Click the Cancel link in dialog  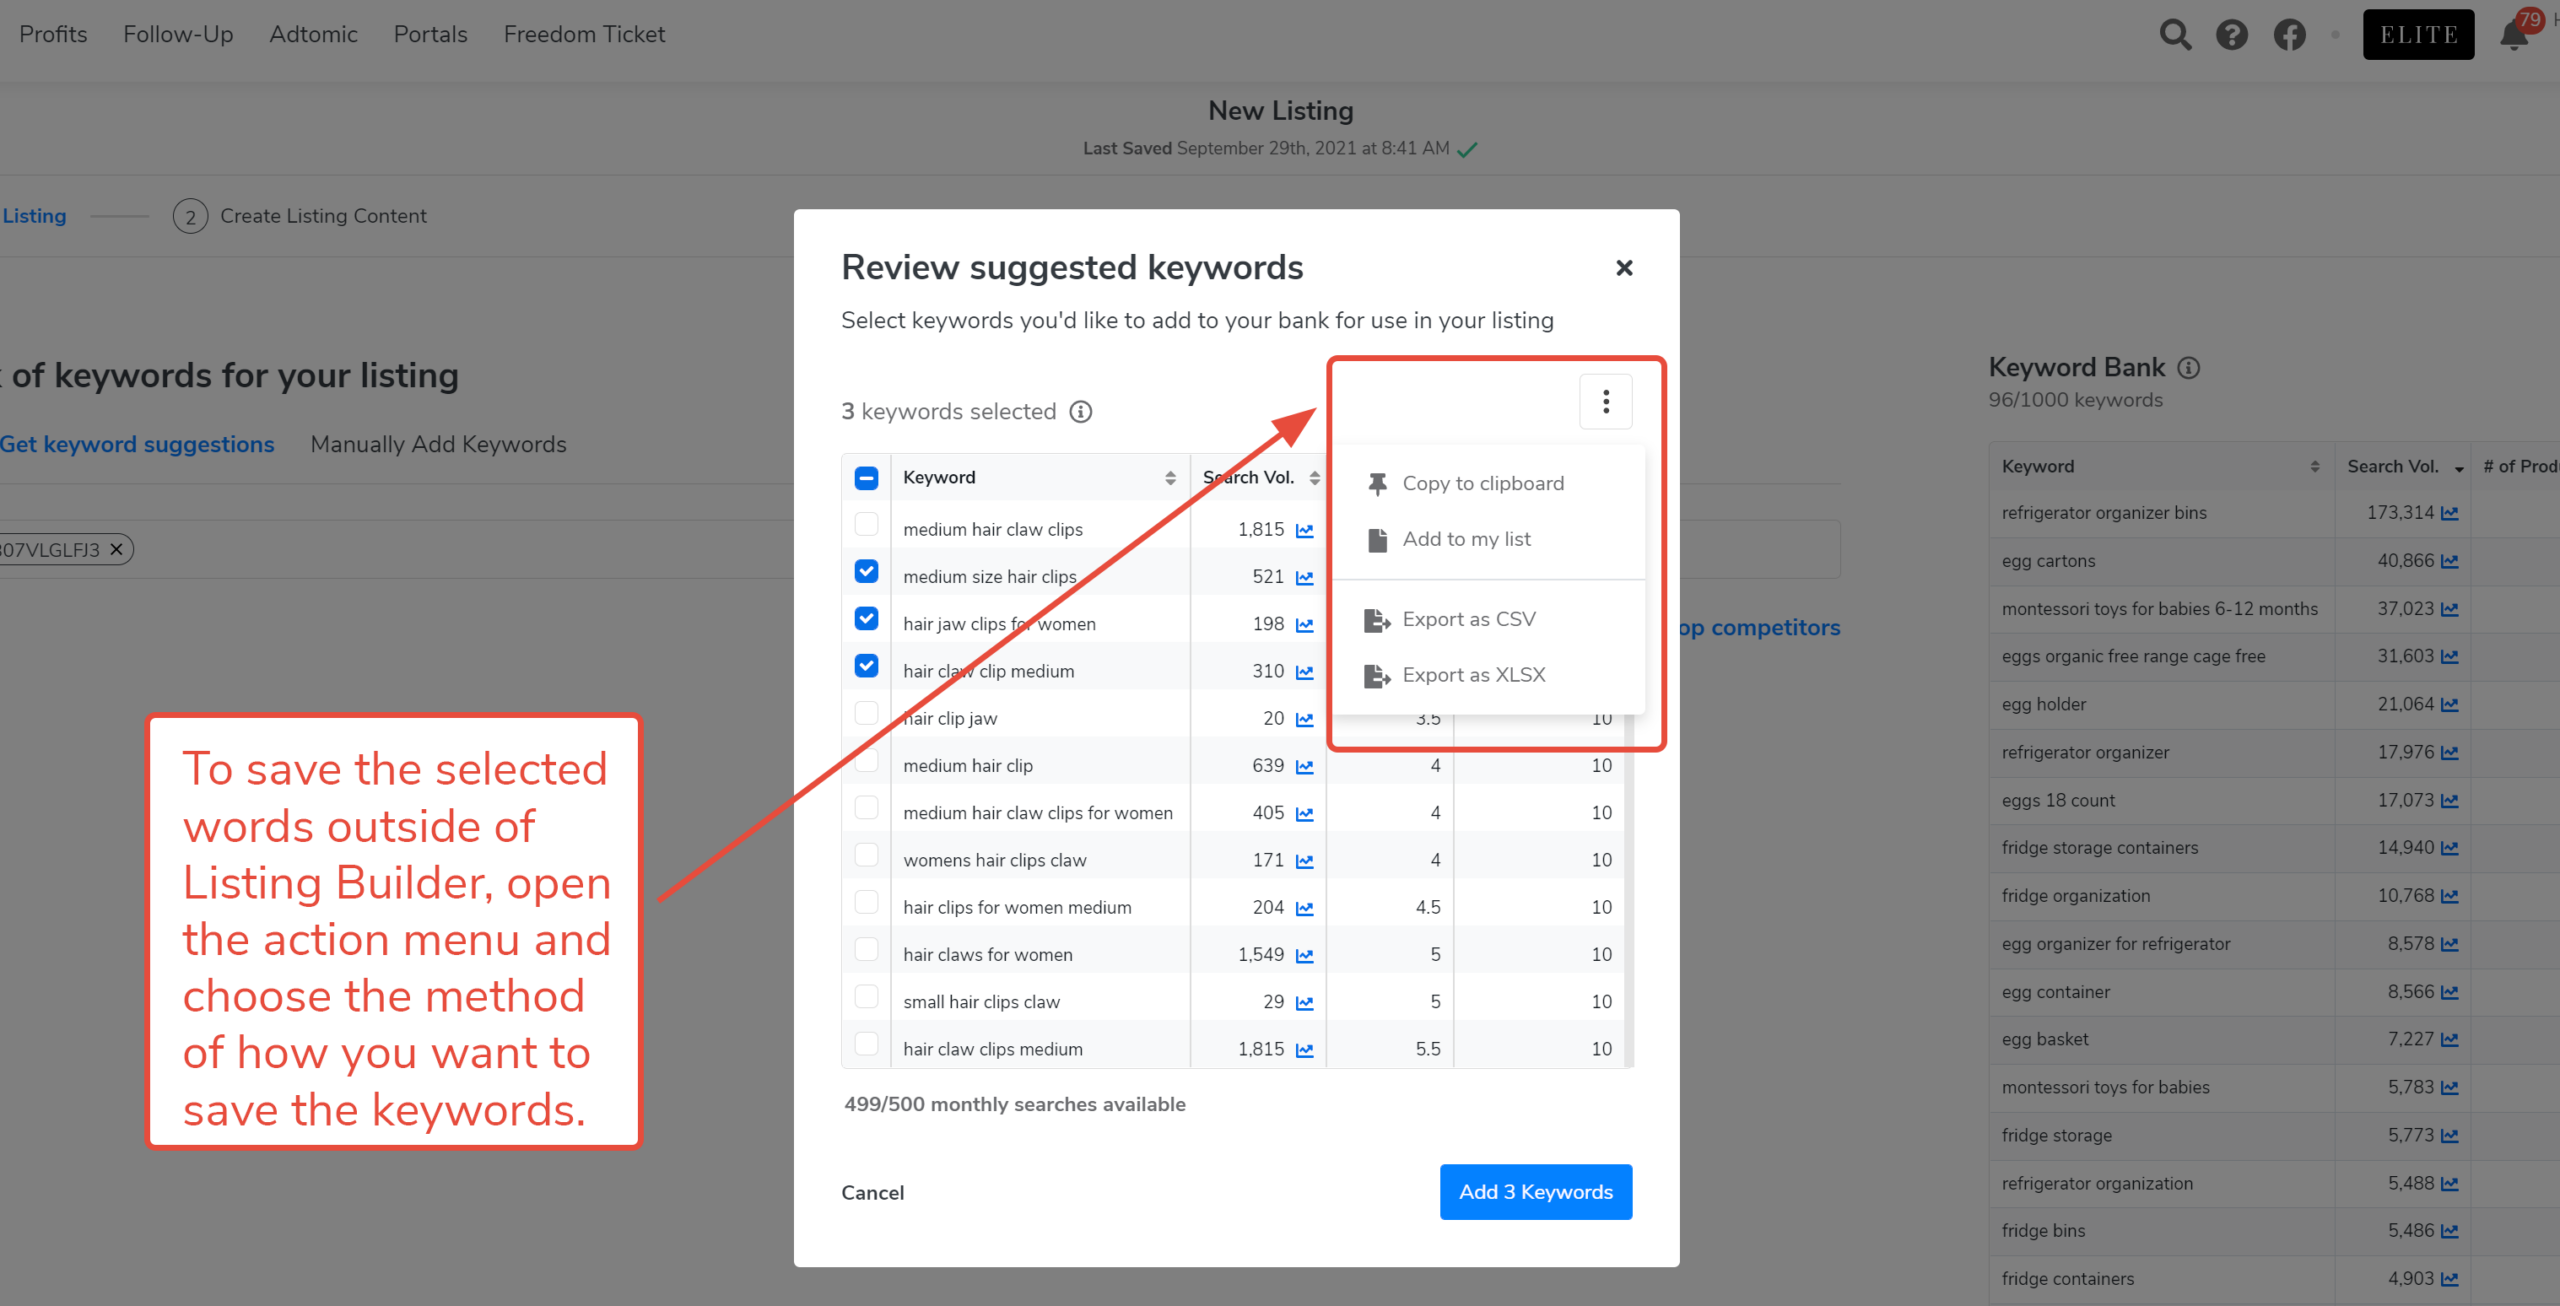tap(872, 1193)
